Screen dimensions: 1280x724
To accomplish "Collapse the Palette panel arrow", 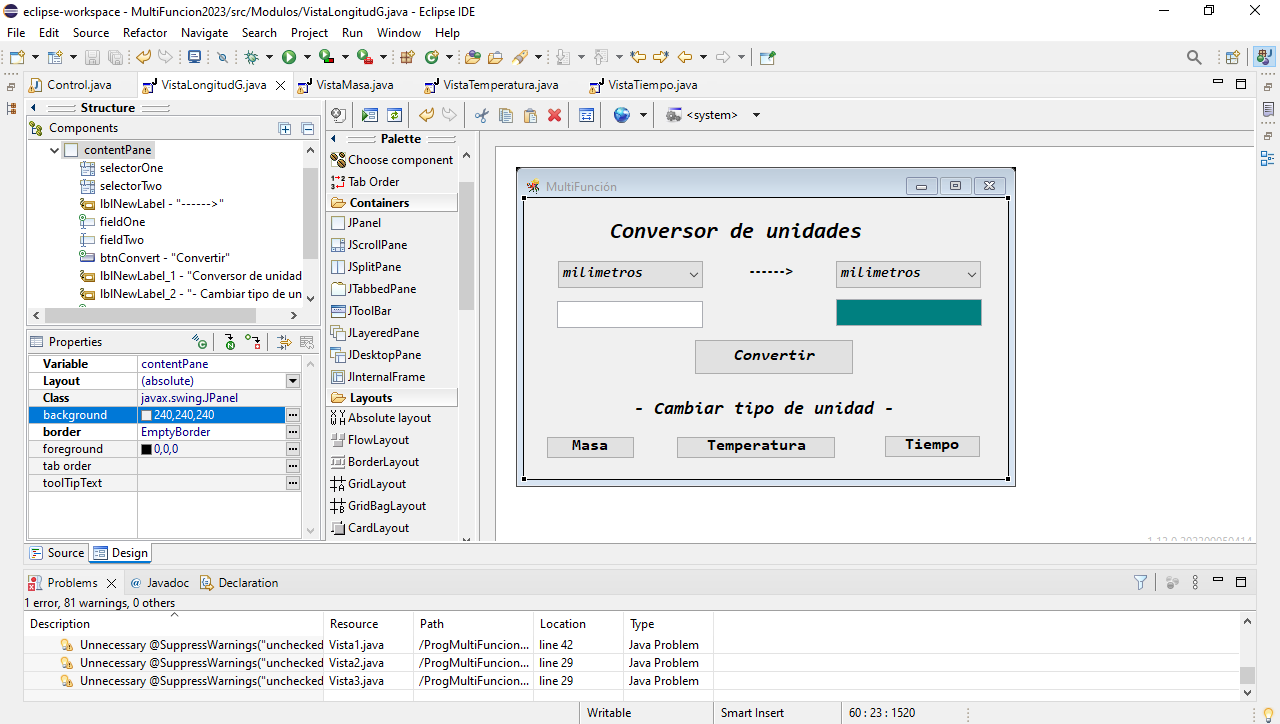I will click(333, 139).
